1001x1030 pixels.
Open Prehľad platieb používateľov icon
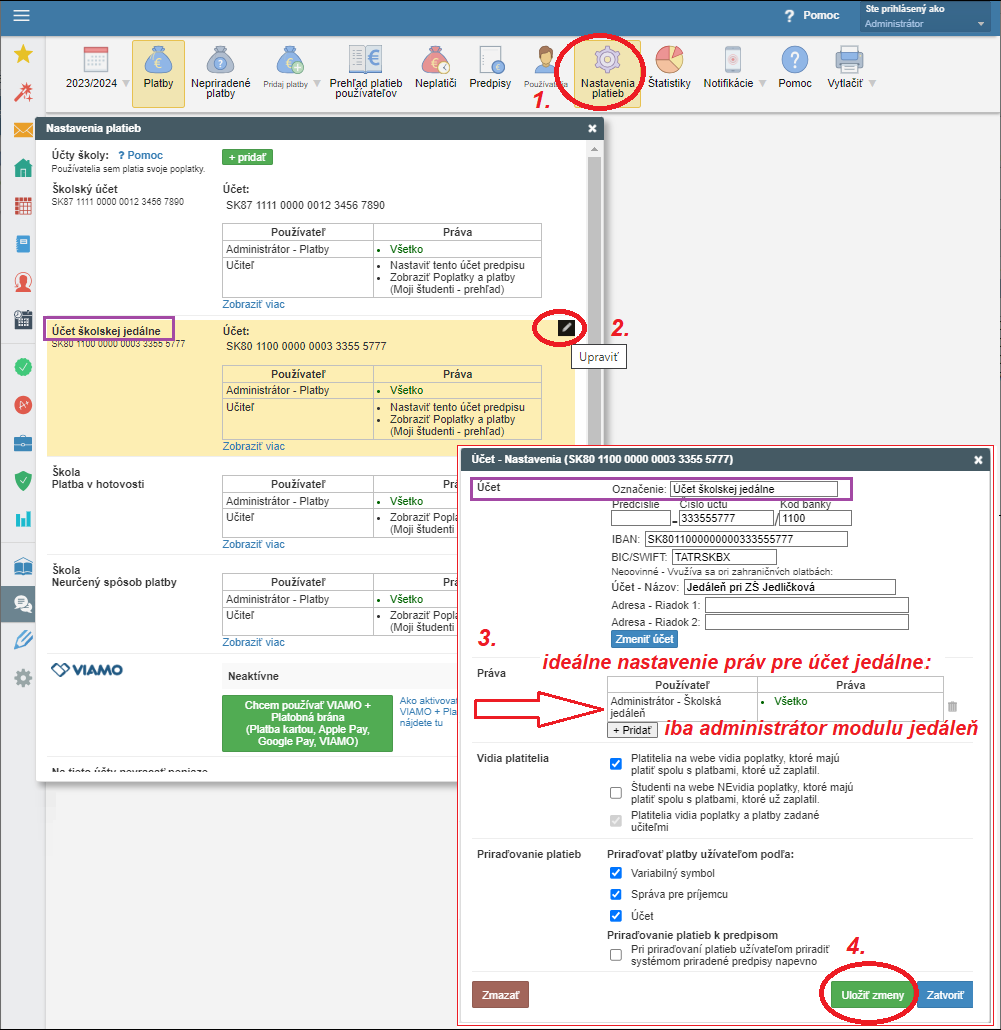point(365,60)
